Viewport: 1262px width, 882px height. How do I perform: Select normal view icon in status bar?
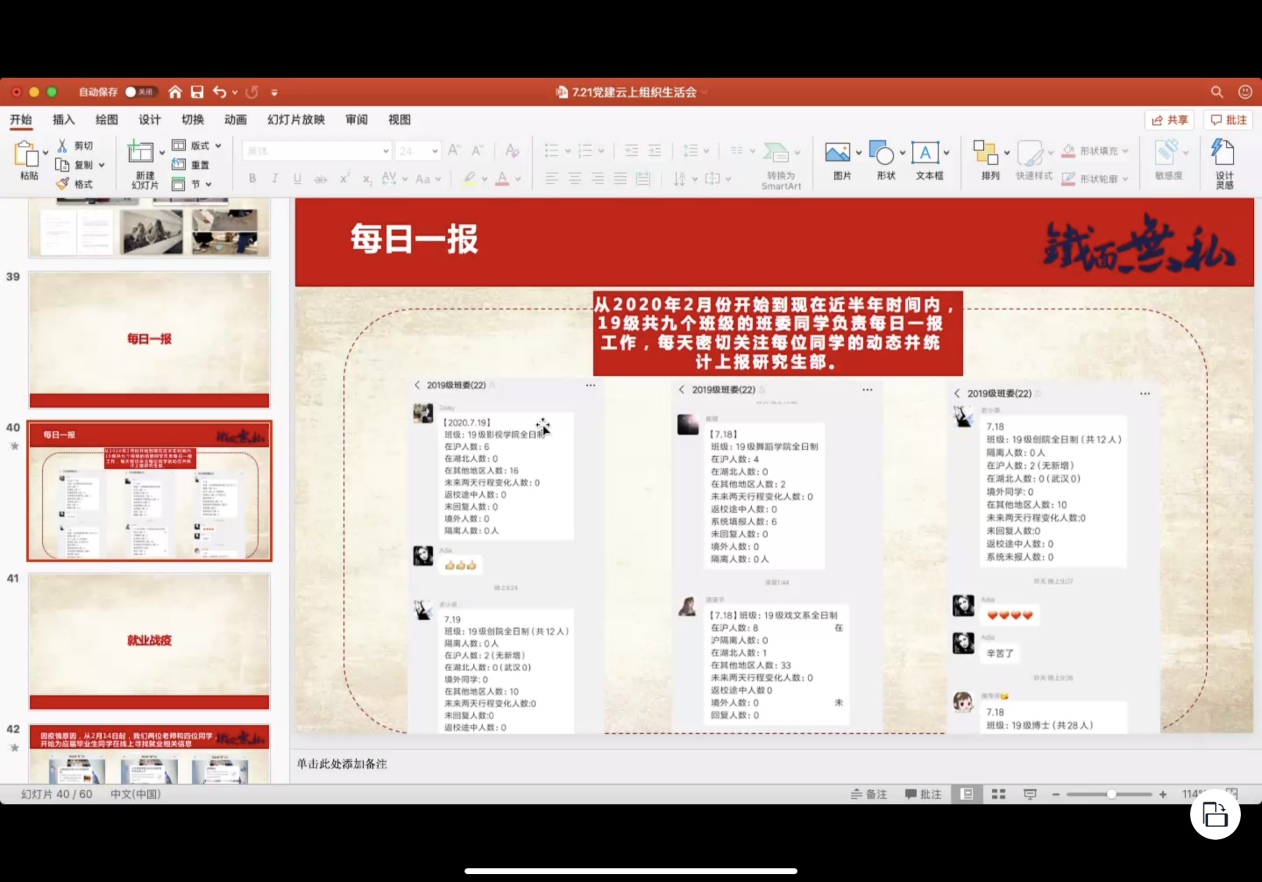[966, 794]
